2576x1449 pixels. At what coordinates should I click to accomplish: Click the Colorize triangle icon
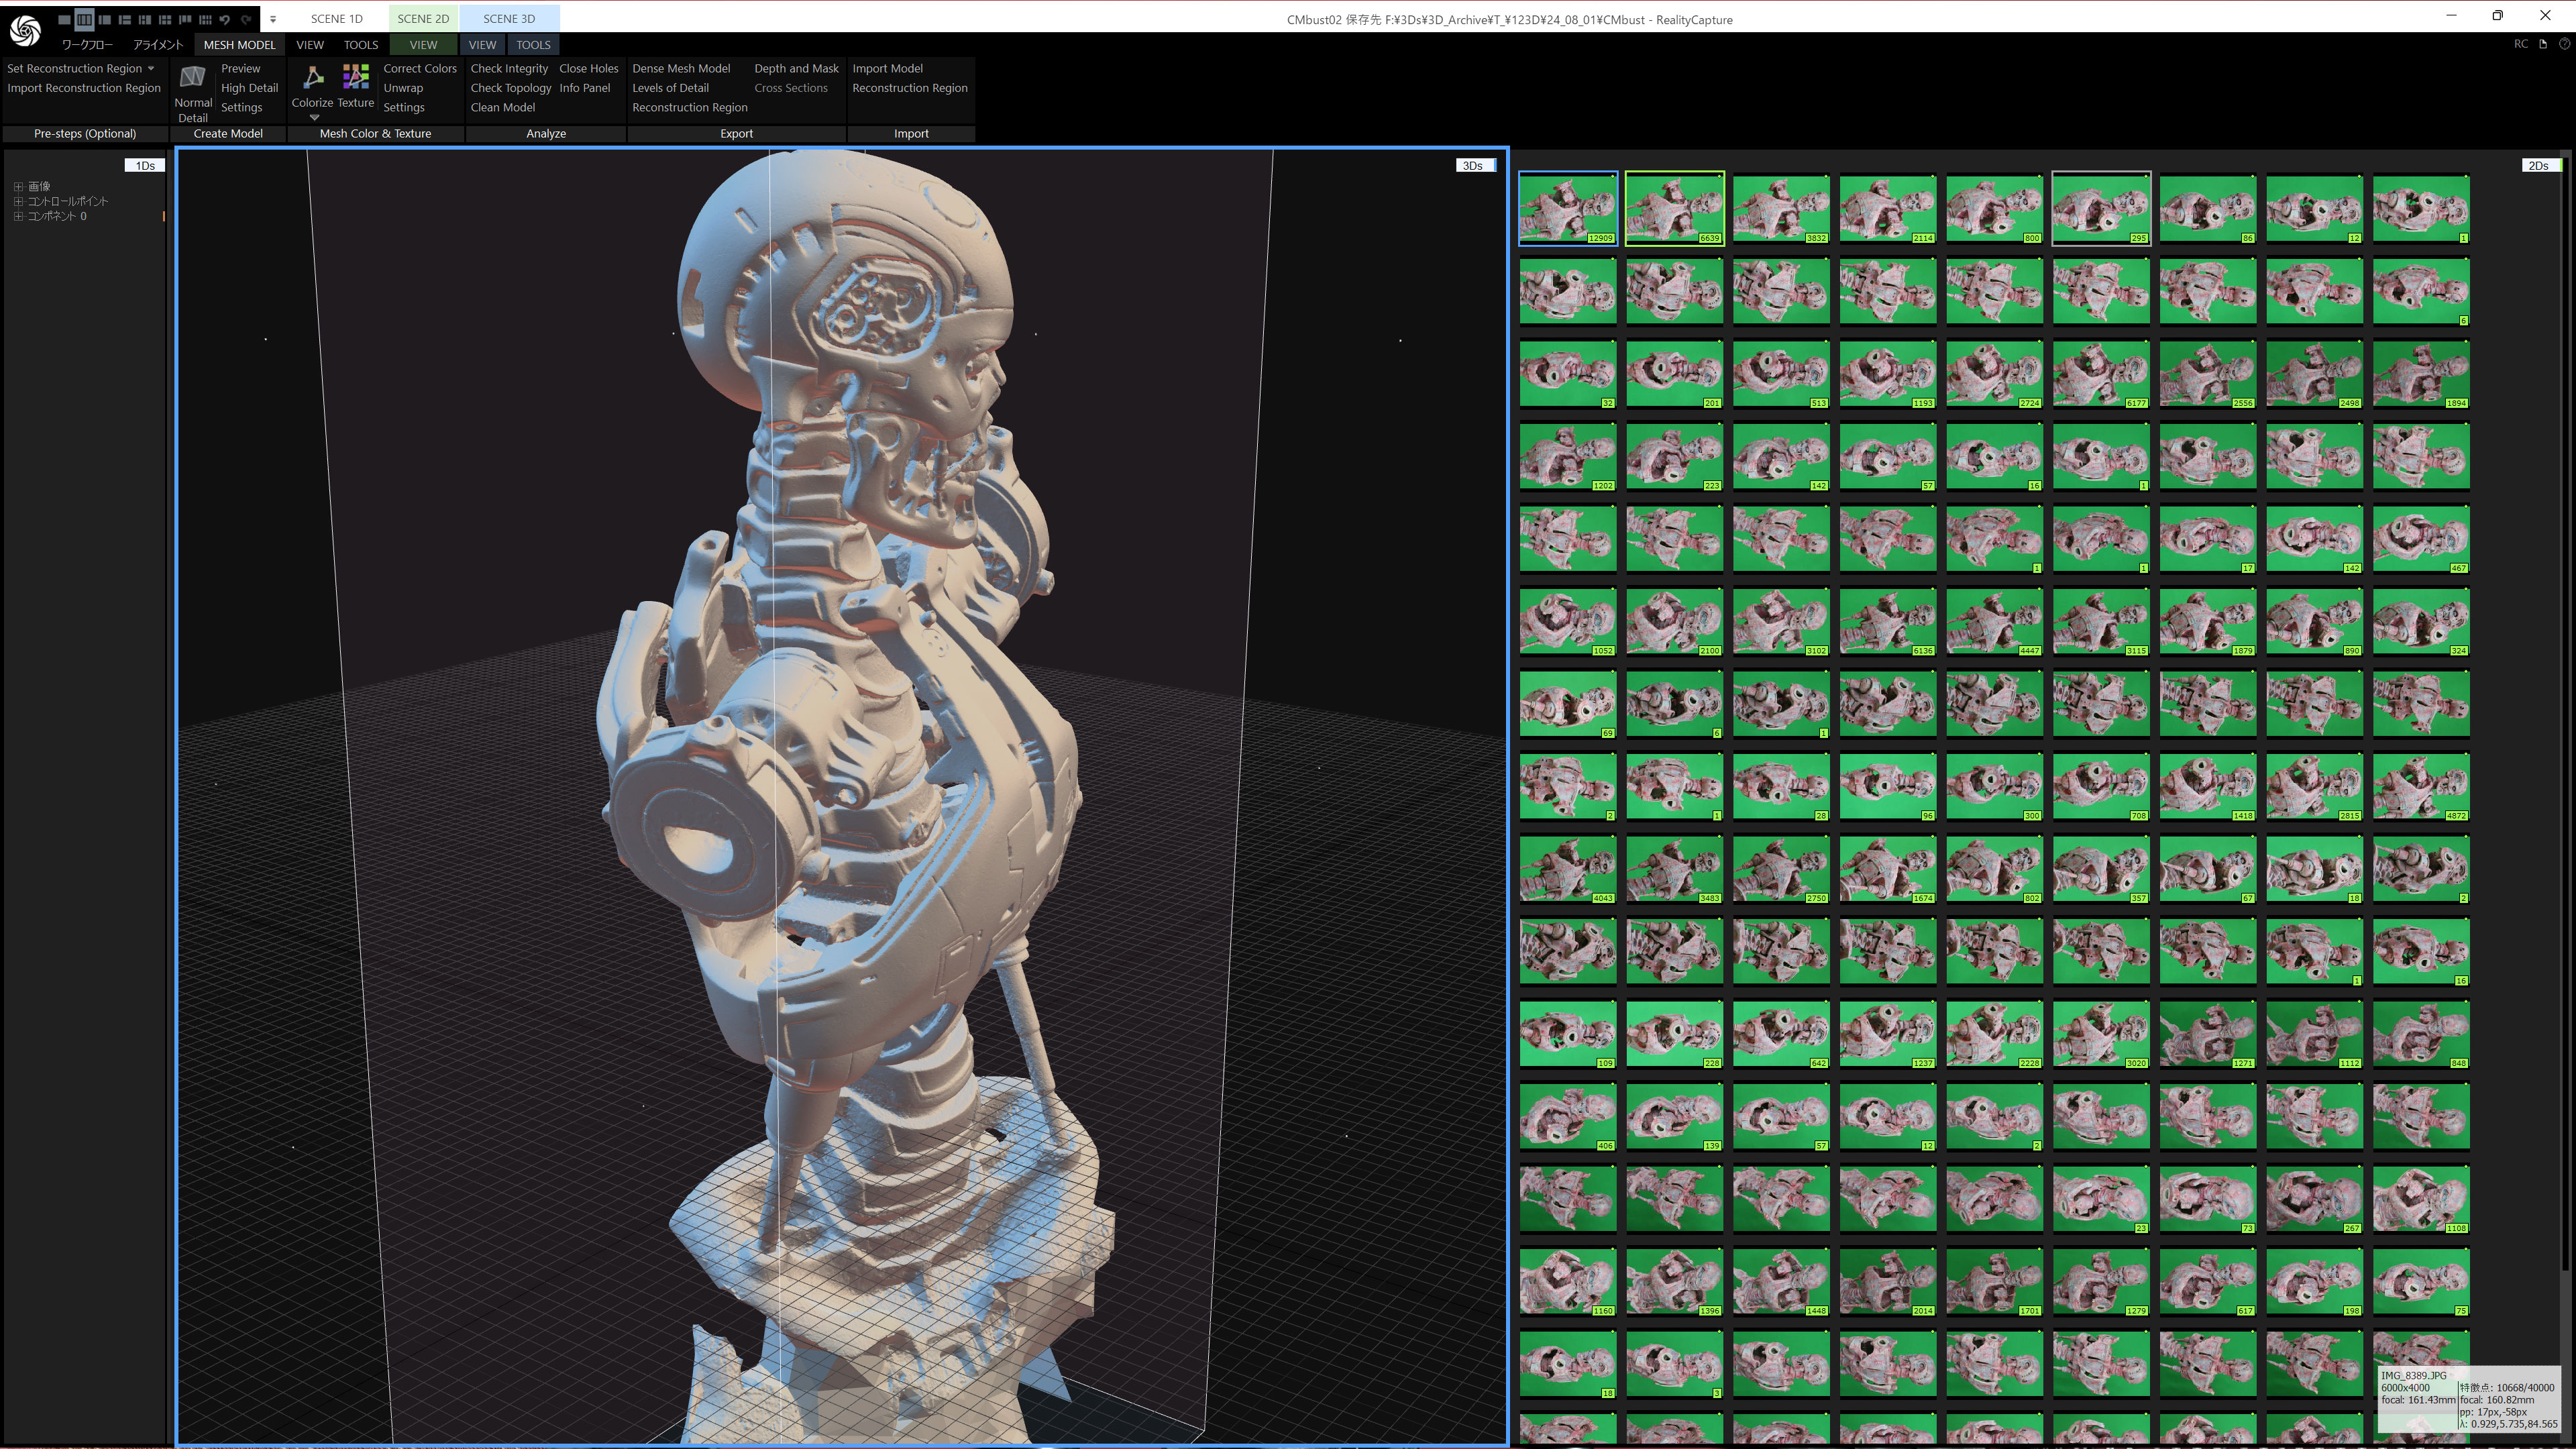(x=313, y=77)
